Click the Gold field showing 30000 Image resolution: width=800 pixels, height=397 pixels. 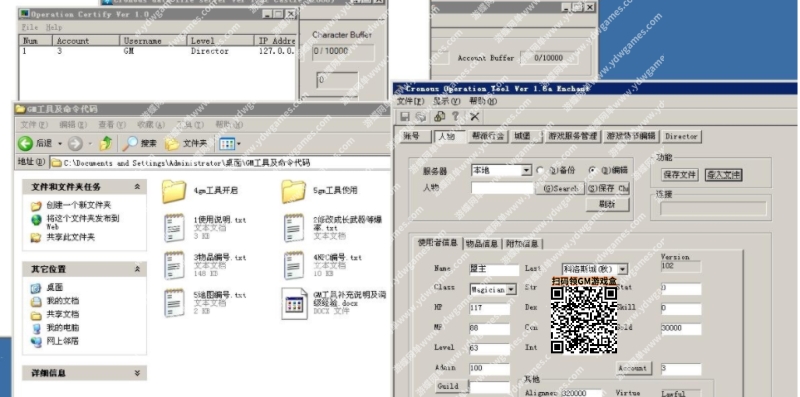tap(681, 329)
